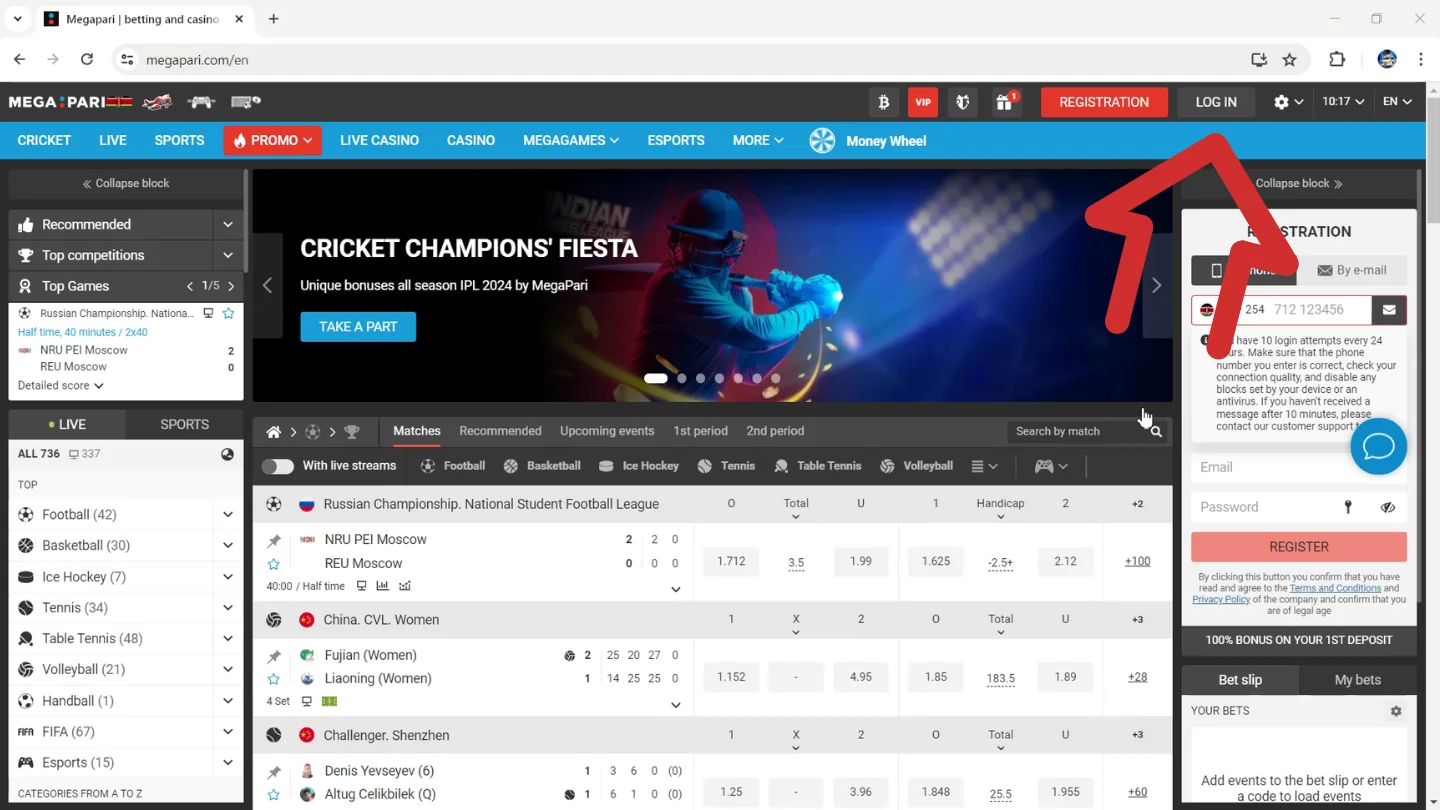Switch to the Upcoming events tab

(x=607, y=432)
